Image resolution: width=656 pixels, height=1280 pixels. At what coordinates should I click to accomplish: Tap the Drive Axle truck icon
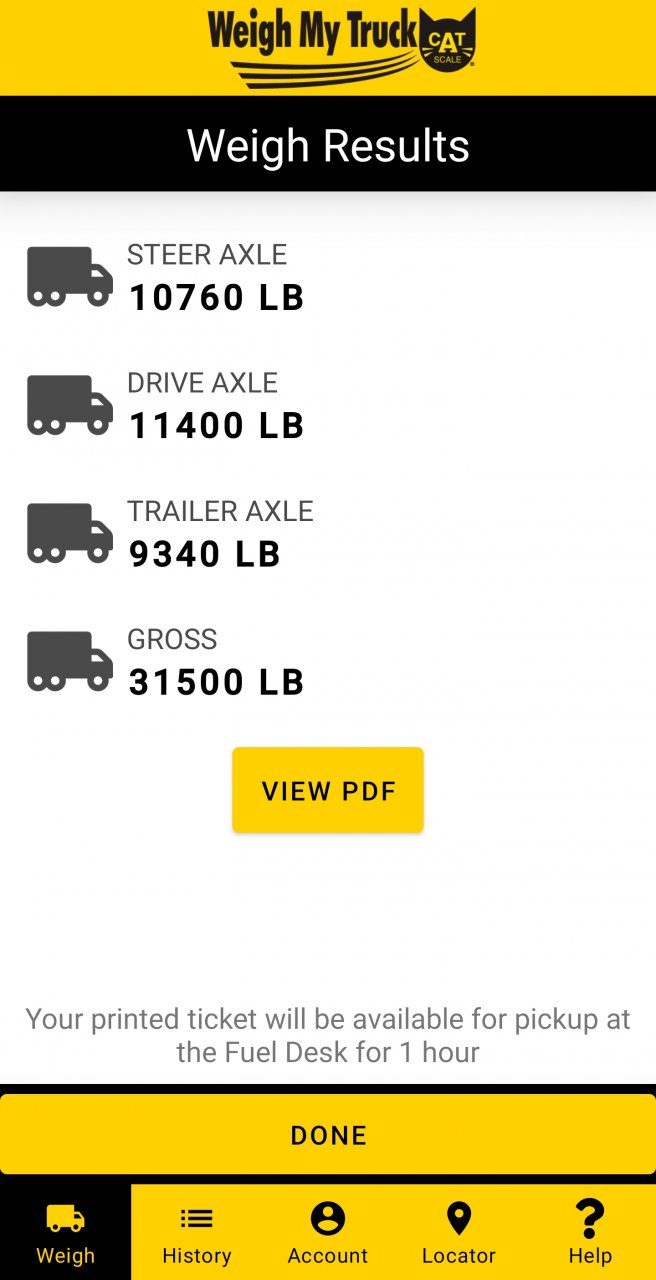tap(69, 405)
